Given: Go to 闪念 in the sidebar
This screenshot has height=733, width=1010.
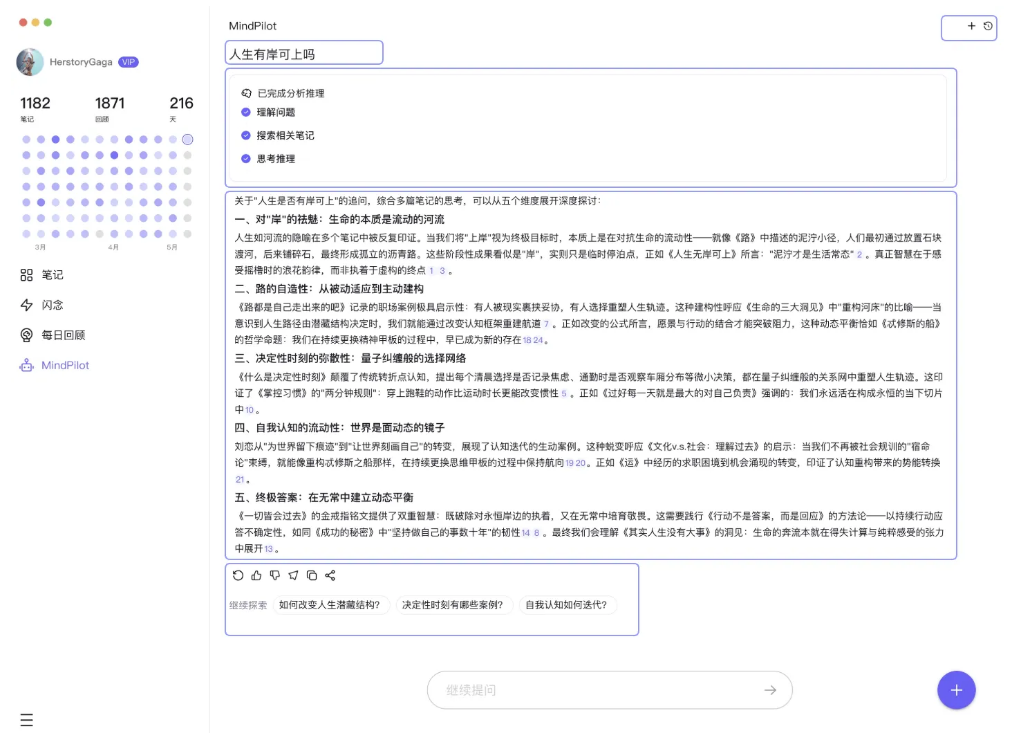Looking at the screenshot, I should point(51,305).
